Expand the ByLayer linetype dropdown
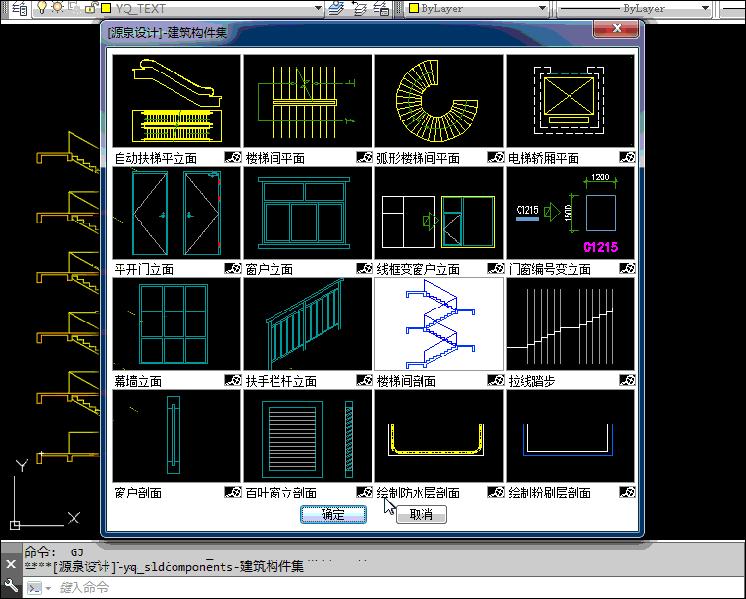This screenshot has width=746, height=599. 706,8
